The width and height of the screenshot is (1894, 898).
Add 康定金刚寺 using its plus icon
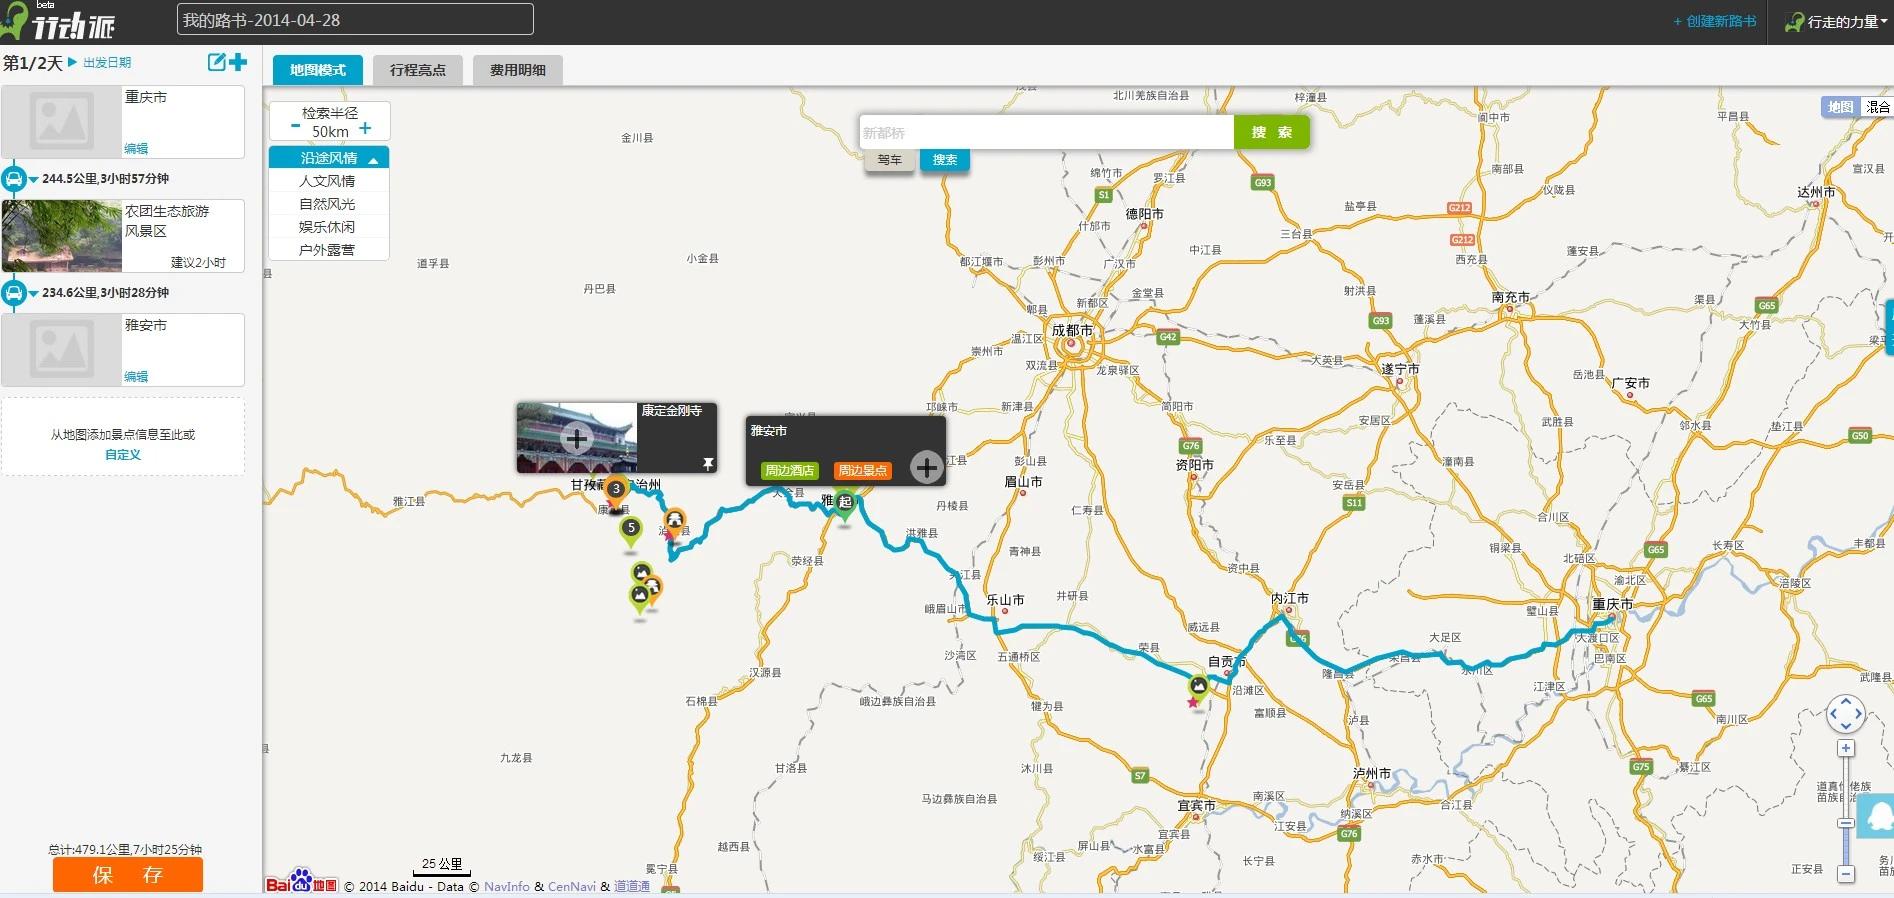576,438
